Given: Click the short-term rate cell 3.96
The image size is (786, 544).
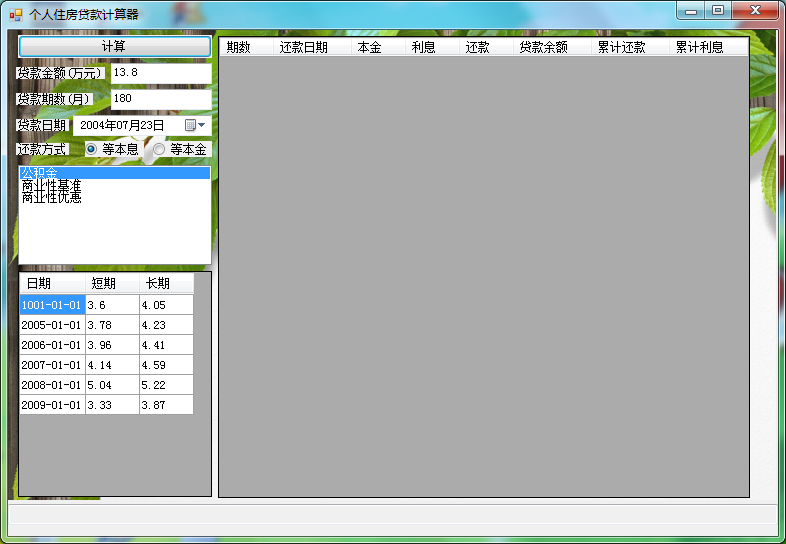Looking at the screenshot, I should (x=112, y=345).
